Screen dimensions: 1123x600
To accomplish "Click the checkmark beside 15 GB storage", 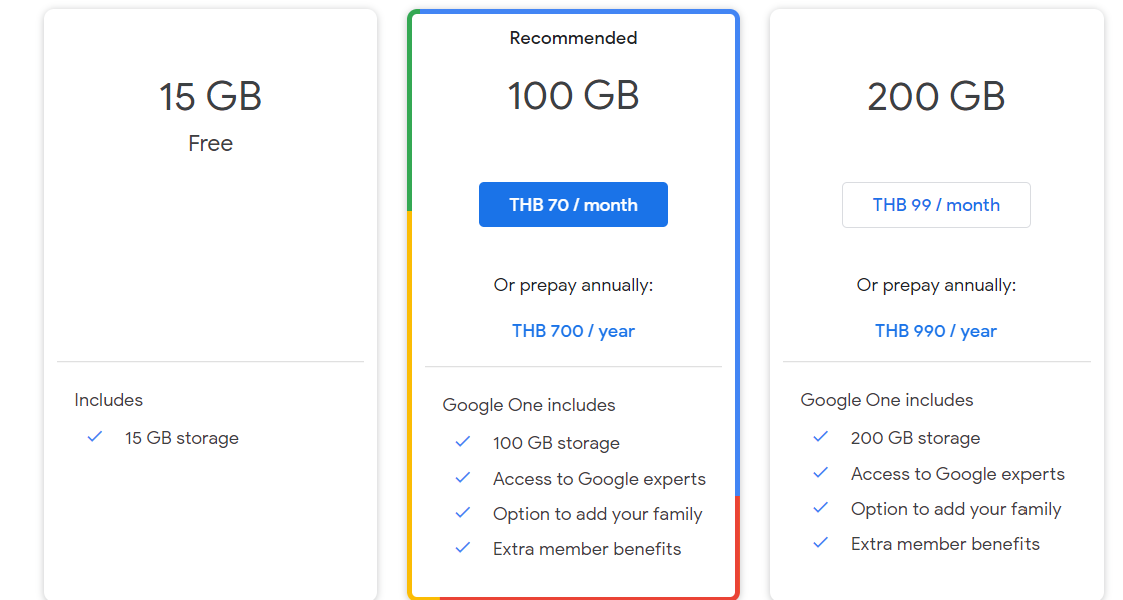I will pyautogui.click(x=95, y=437).
